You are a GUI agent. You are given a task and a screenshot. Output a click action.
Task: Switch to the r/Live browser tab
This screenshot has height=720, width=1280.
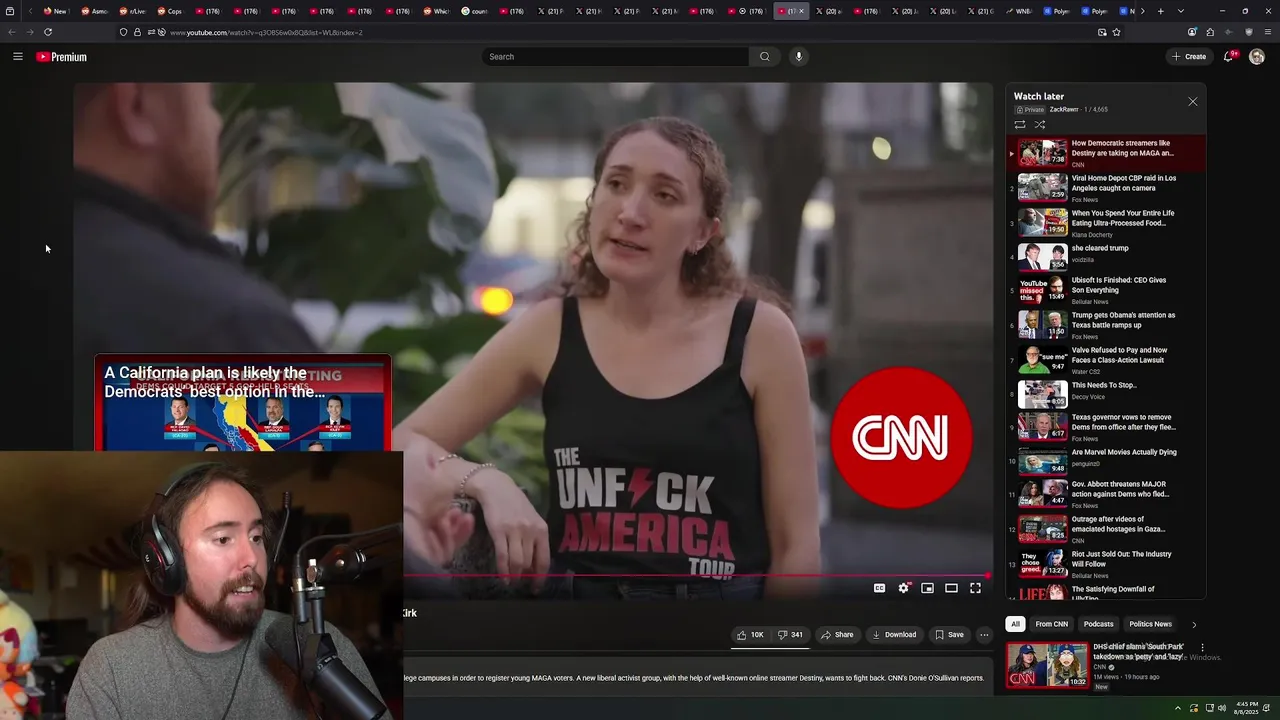click(x=132, y=11)
